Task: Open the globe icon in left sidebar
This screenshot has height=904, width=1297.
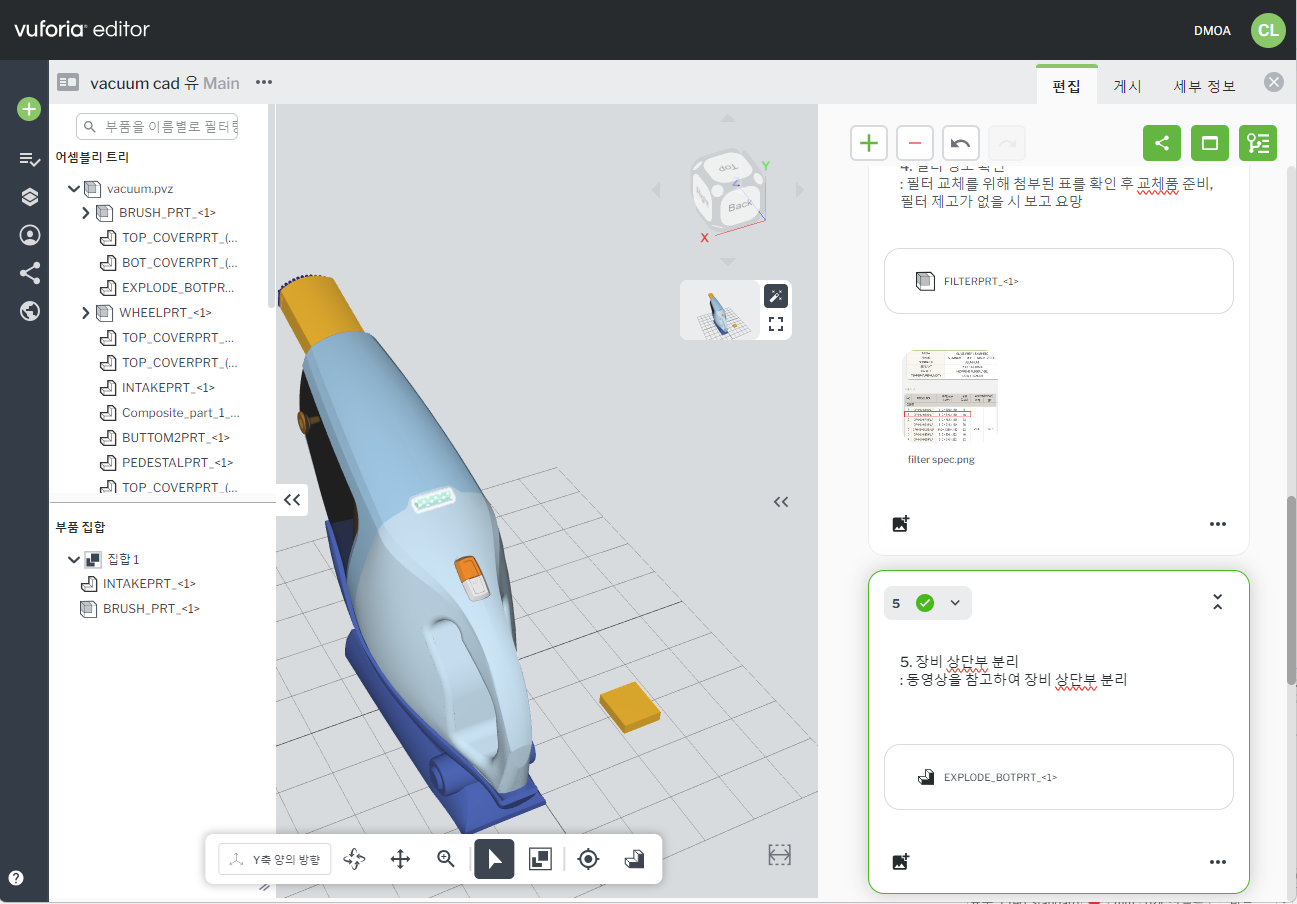Action: (29, 311)
